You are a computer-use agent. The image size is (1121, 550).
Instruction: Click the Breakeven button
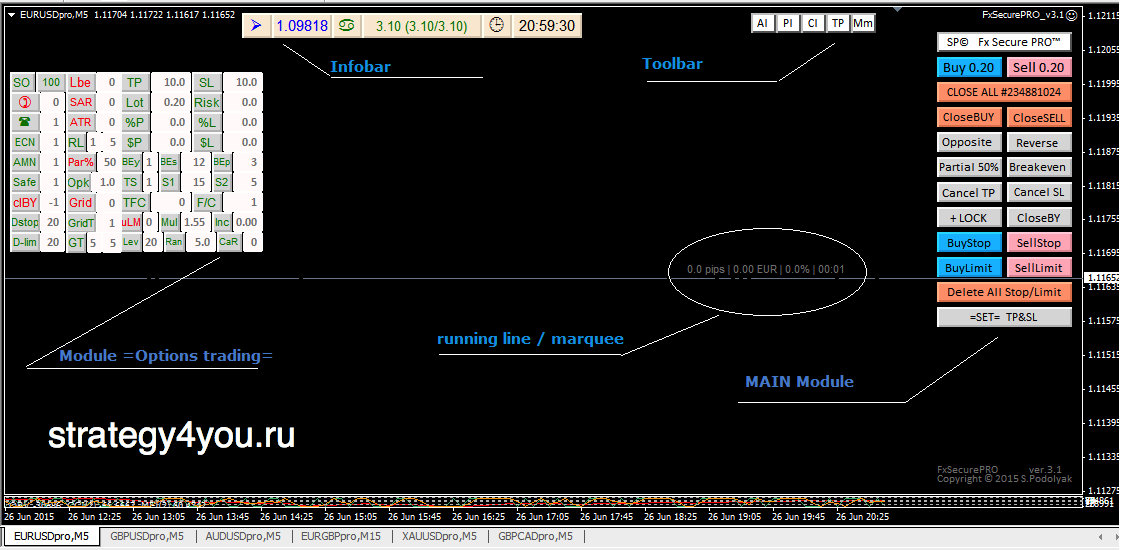(1037, 167)
